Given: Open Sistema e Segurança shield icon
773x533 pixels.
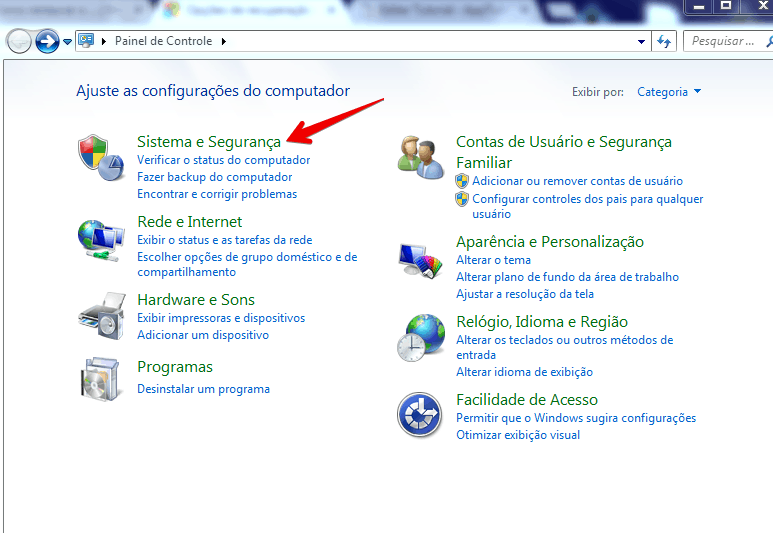Looking at the screenshot, I should [101, 158].
